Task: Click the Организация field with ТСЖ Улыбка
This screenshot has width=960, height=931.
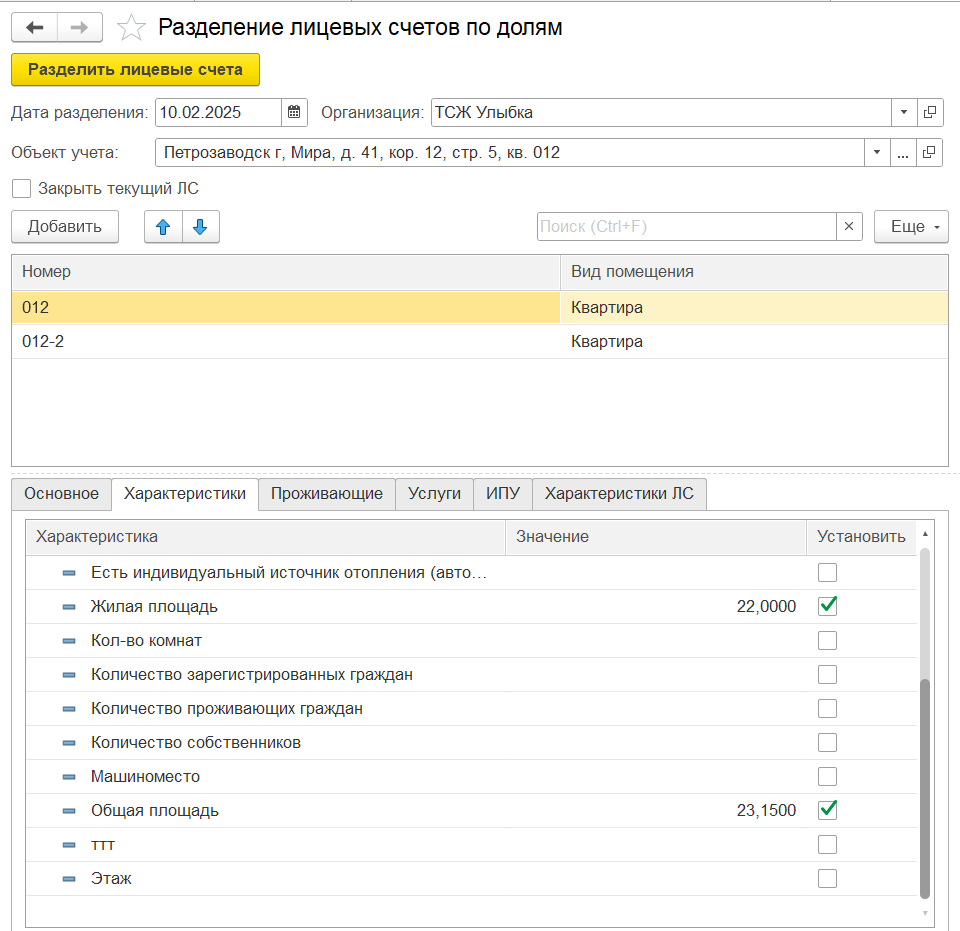Action: click(x=661, y=113)
